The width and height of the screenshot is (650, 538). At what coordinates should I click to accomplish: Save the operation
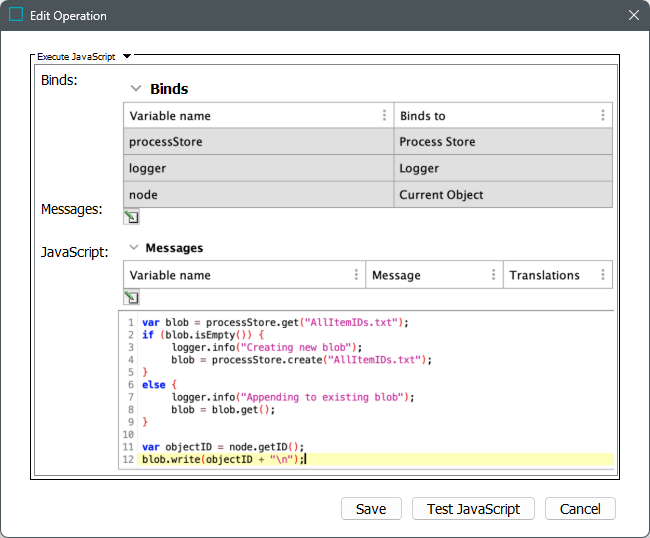(371, 509)
